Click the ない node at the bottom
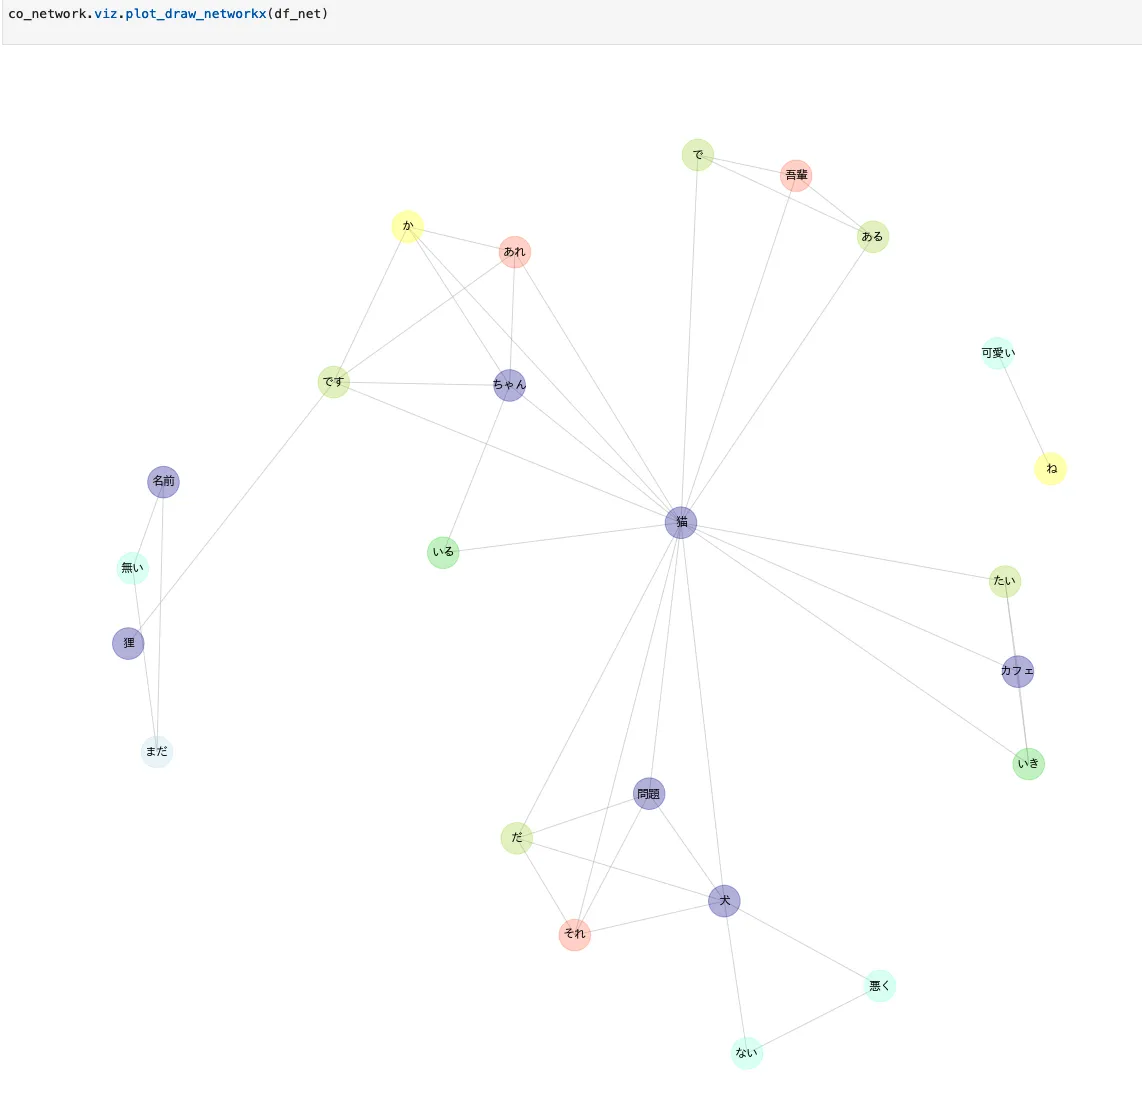1142x1094 pixels. coord(747,1053)
